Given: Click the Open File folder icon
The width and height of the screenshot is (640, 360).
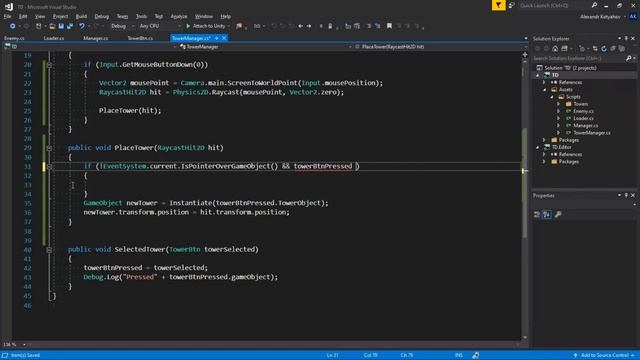Looking at the screenshot, I should coord(52,26).
